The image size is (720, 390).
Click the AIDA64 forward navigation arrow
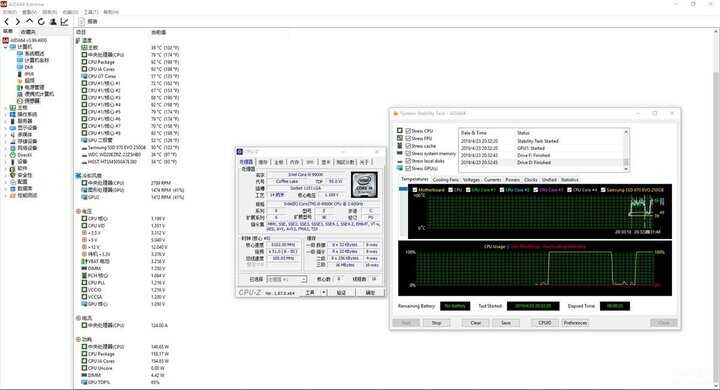click(x=17, y=22)
